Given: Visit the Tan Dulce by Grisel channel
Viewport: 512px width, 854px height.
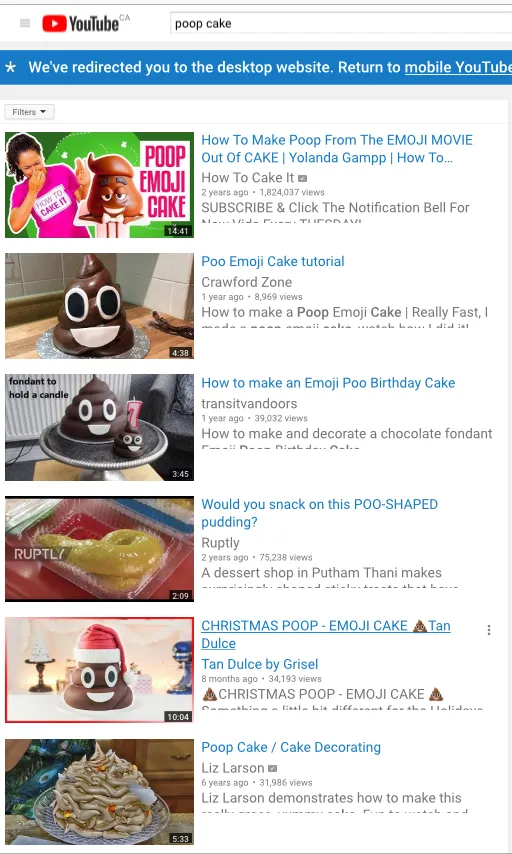Looking at the screenshot, I should [x=260, y=664].
